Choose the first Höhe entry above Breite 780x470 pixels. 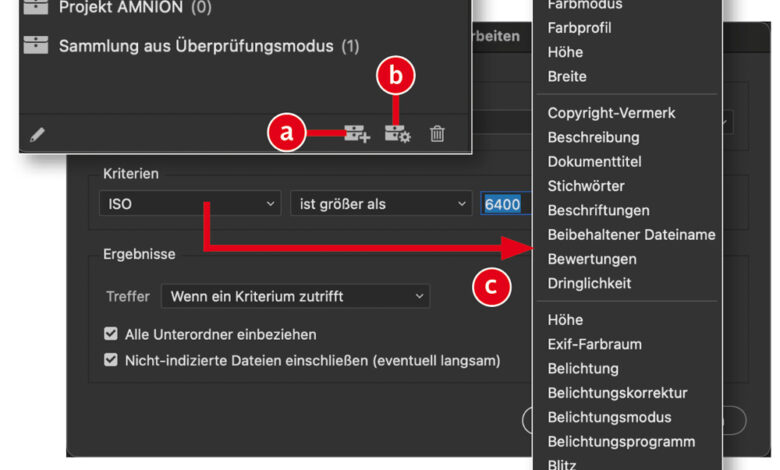pyautogui.click(x=565, y=52)
